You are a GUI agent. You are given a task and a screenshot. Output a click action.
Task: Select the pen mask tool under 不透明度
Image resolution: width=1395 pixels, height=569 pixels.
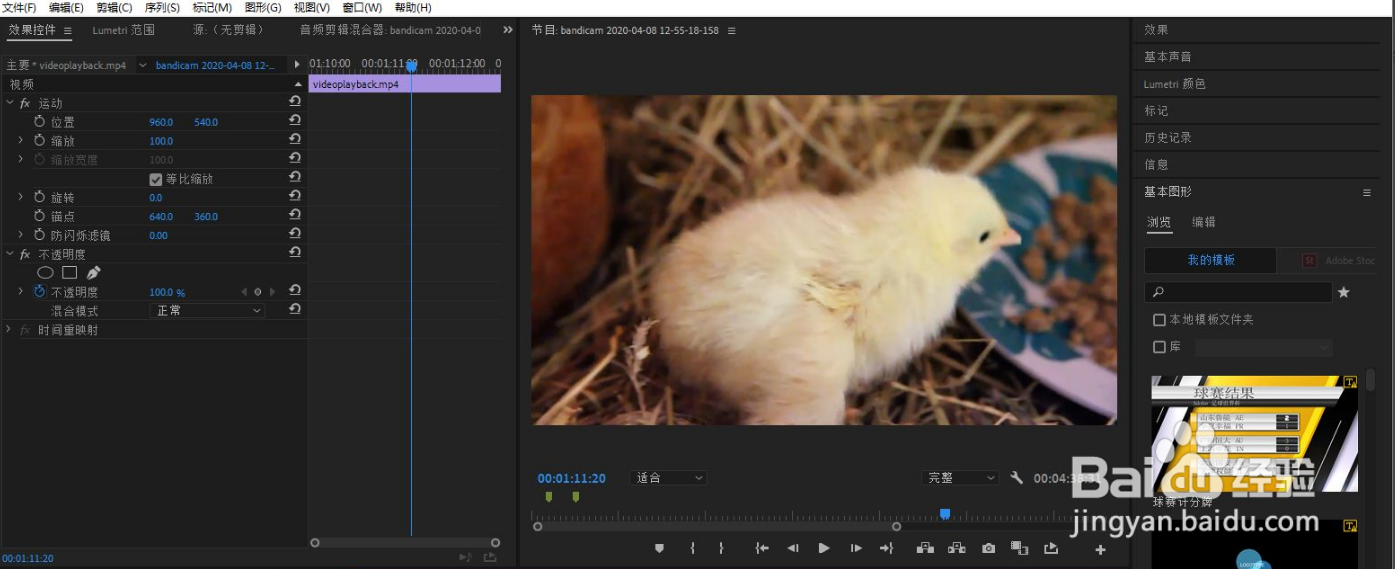tap(93, 272)
